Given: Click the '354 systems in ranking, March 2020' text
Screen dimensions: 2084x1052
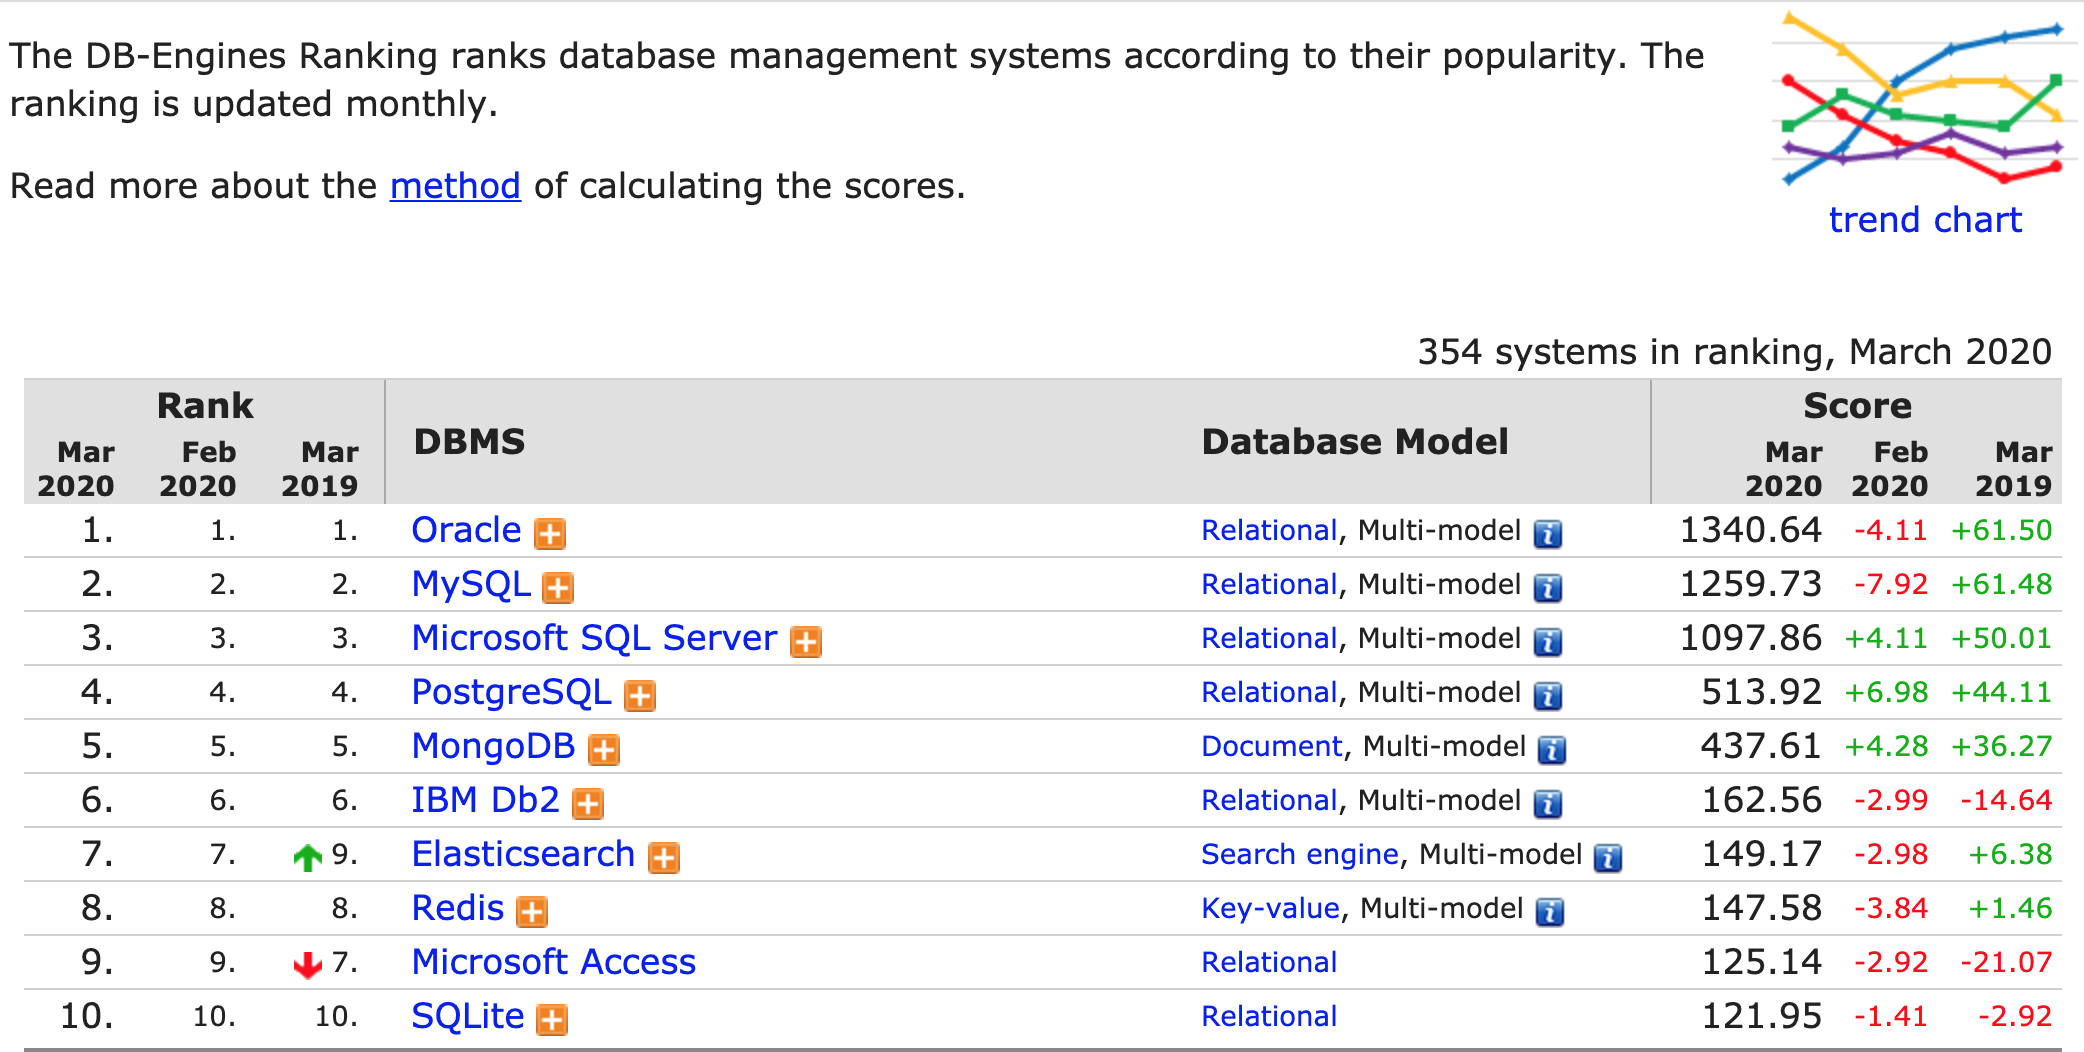Looking at the screenshot, I should tap(1734, 352).
